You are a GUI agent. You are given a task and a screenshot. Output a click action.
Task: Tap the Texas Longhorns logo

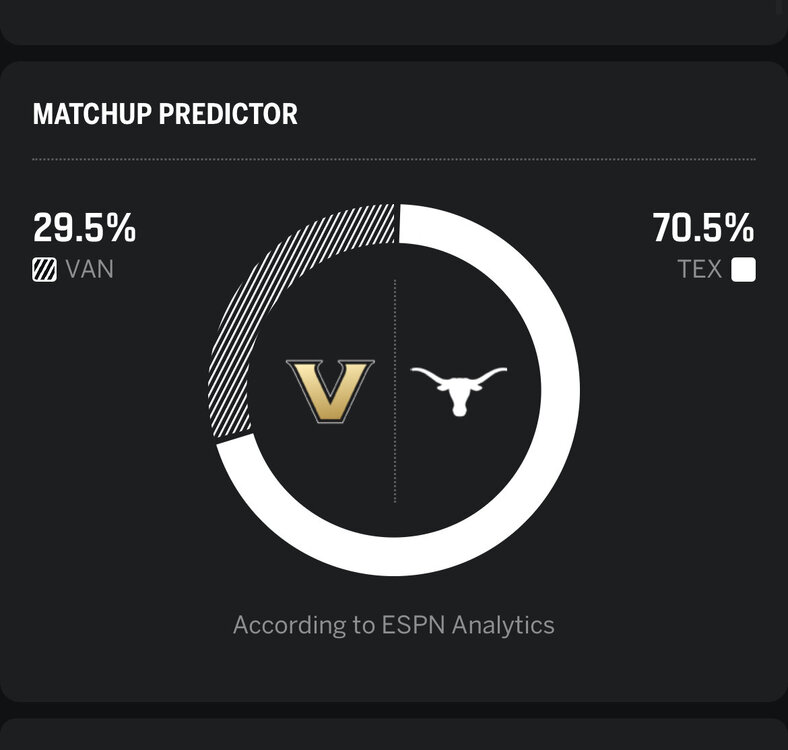[x=458, y=391]
